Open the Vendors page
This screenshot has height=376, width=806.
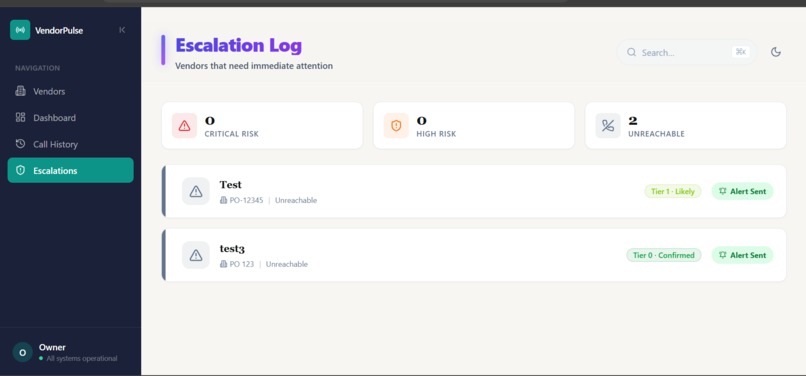[70, 92]
